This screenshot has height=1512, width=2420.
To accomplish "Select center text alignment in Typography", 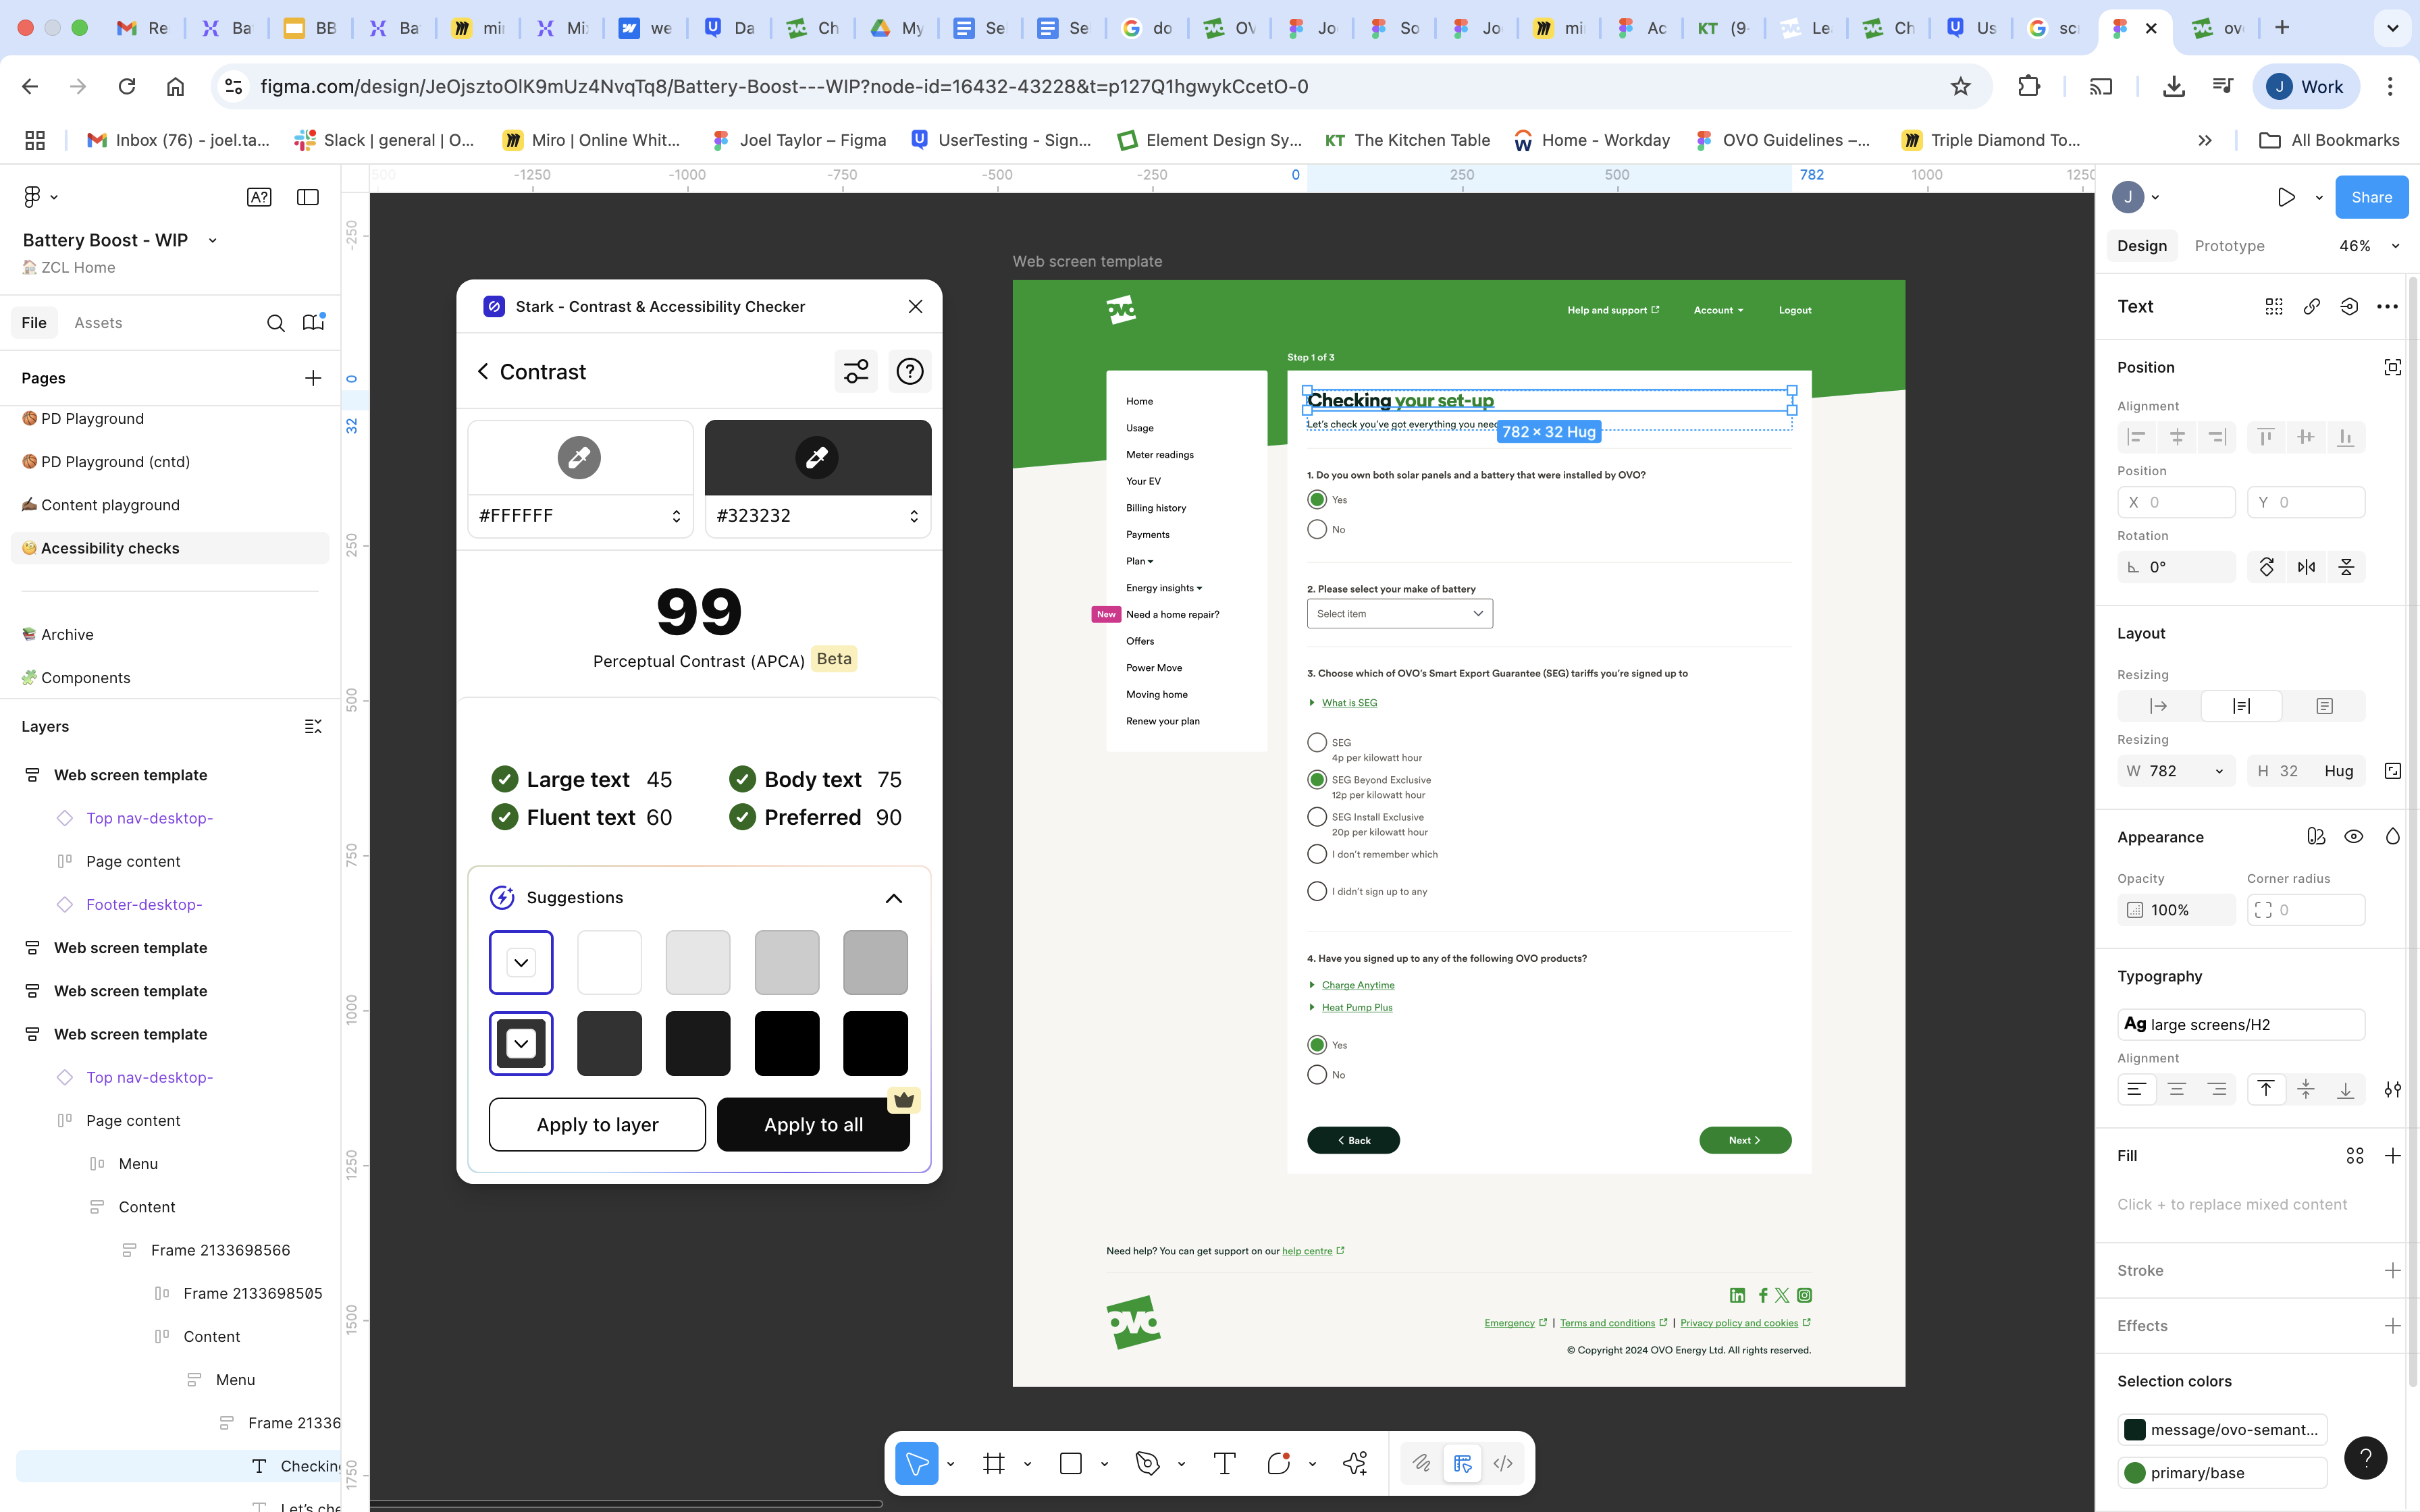I will click(2176, 1089).
